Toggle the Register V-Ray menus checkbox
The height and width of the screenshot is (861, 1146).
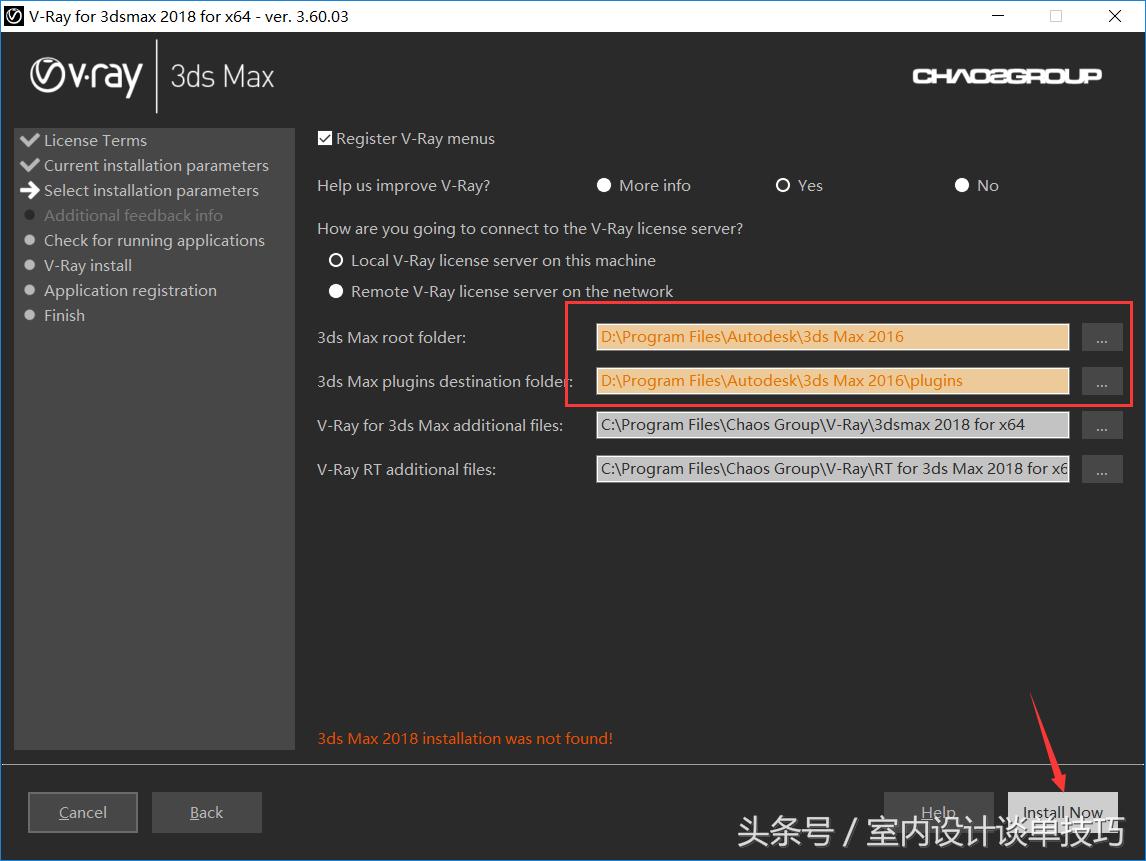point(325,138)
